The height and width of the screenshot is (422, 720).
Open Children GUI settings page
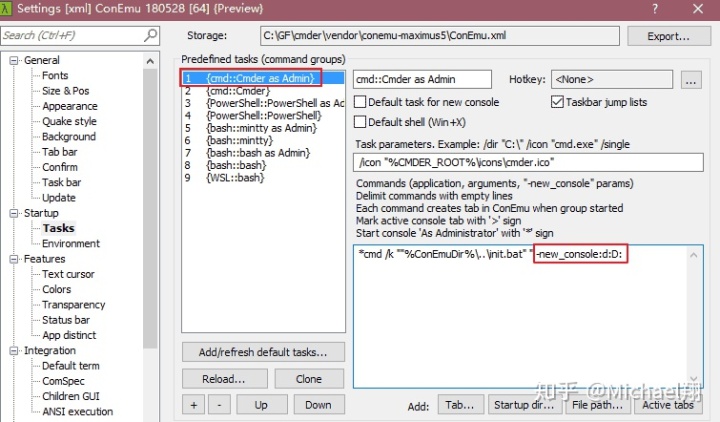click(71, 396)
